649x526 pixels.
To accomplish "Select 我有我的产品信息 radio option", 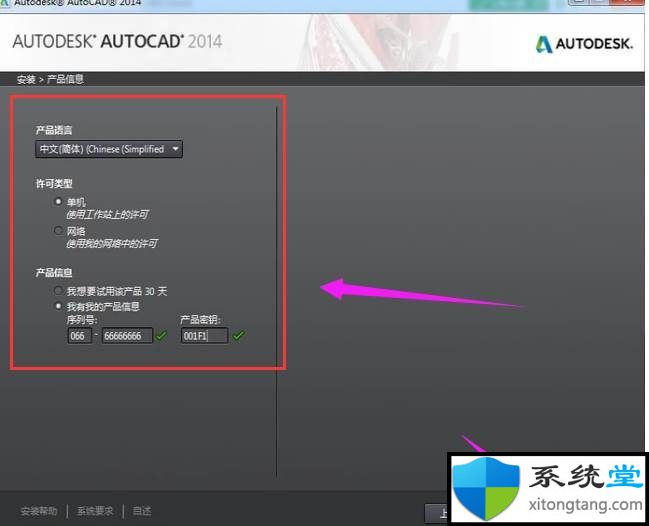I will coord(58,306).
